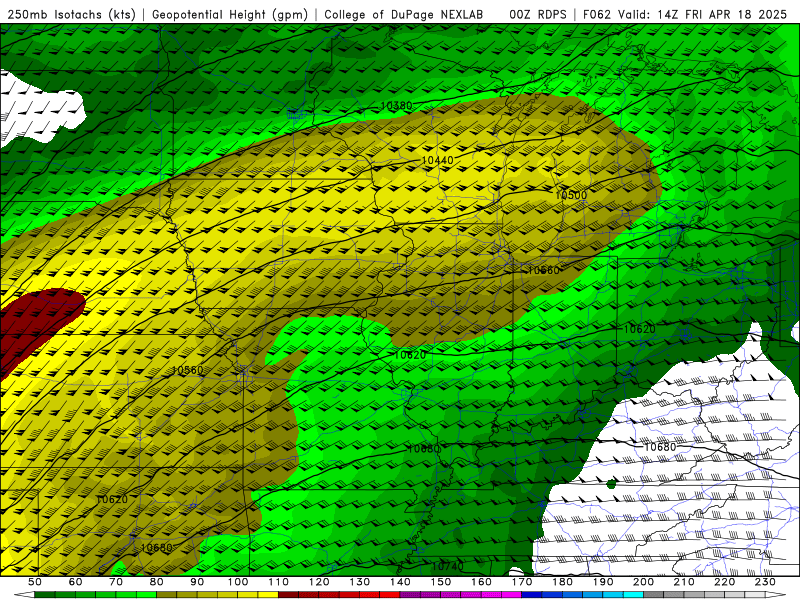Click the 170 value on the color scale

click(522, 582)
